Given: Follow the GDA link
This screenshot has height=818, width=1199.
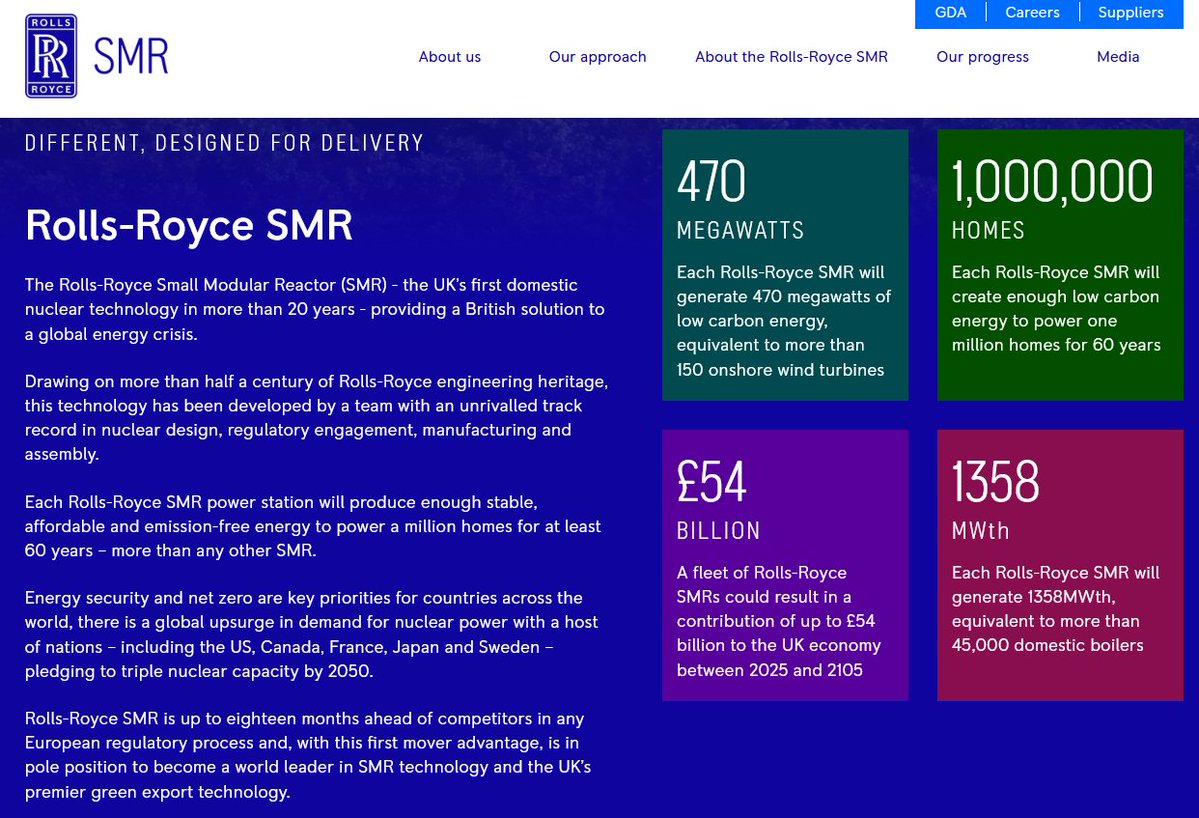Looking at the screenshot, I should tap(950, 12).
